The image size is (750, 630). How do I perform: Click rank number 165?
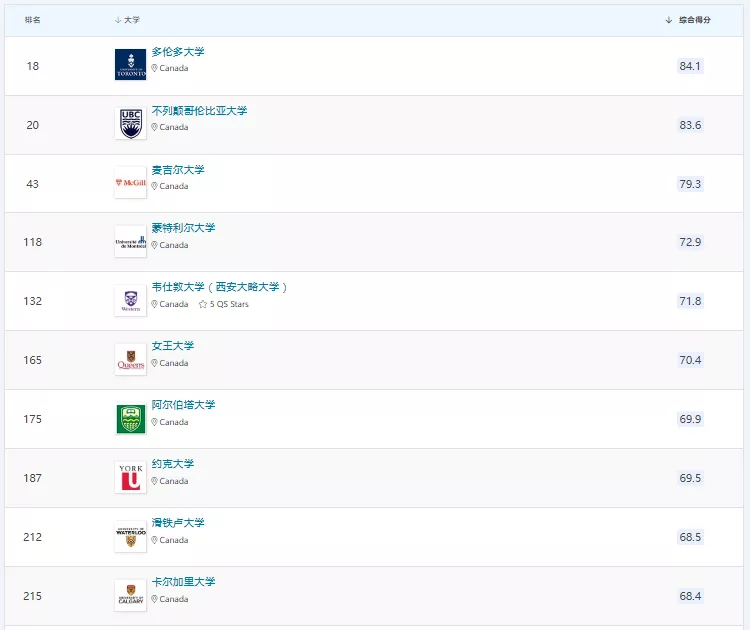click(33, 360)
